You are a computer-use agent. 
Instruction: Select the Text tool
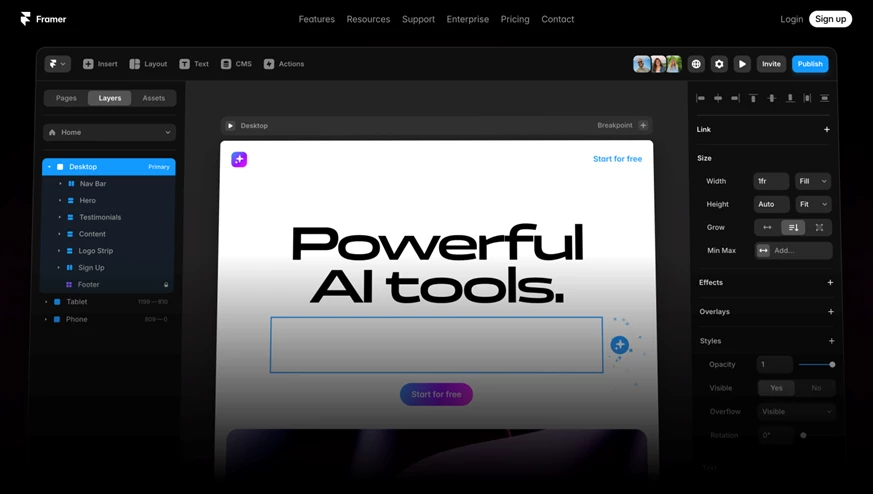(194, 64)
